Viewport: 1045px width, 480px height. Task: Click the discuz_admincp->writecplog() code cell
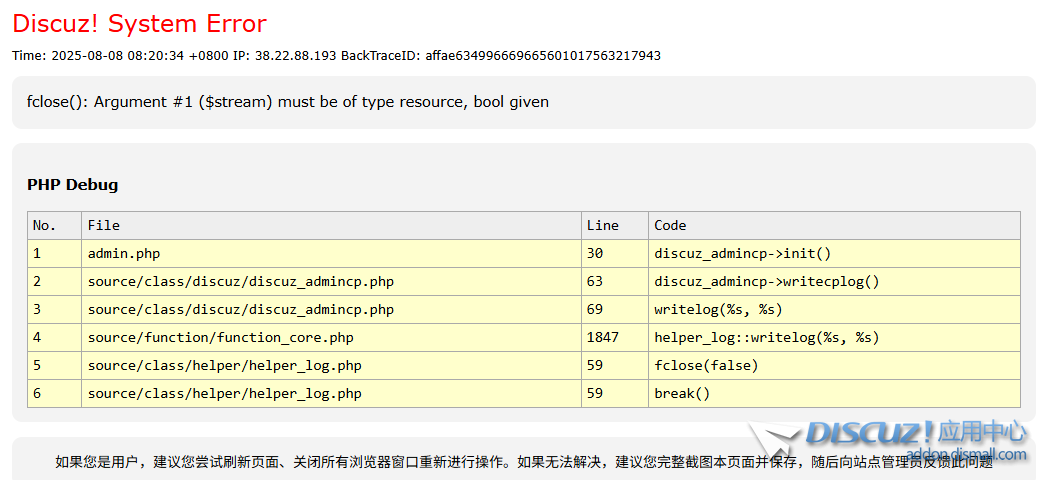834,281
